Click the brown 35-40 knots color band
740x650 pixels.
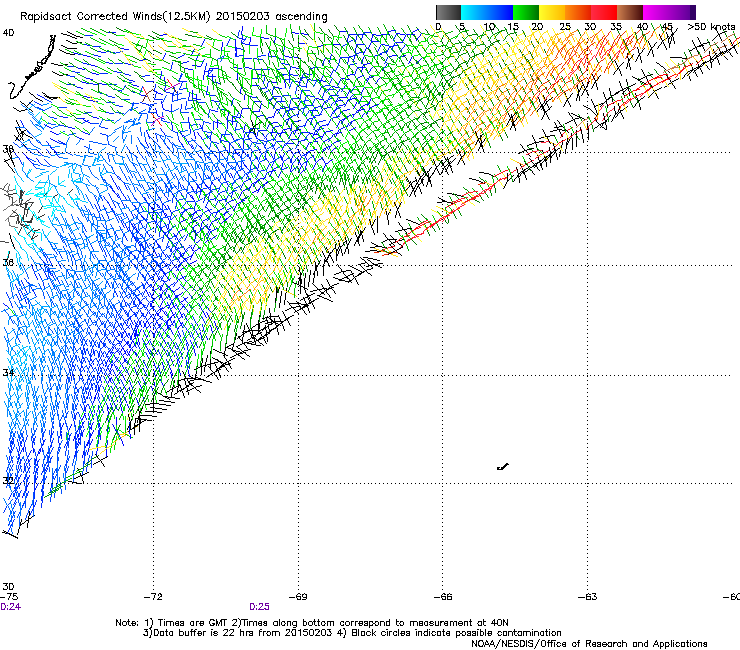click(x=630, y=12)
